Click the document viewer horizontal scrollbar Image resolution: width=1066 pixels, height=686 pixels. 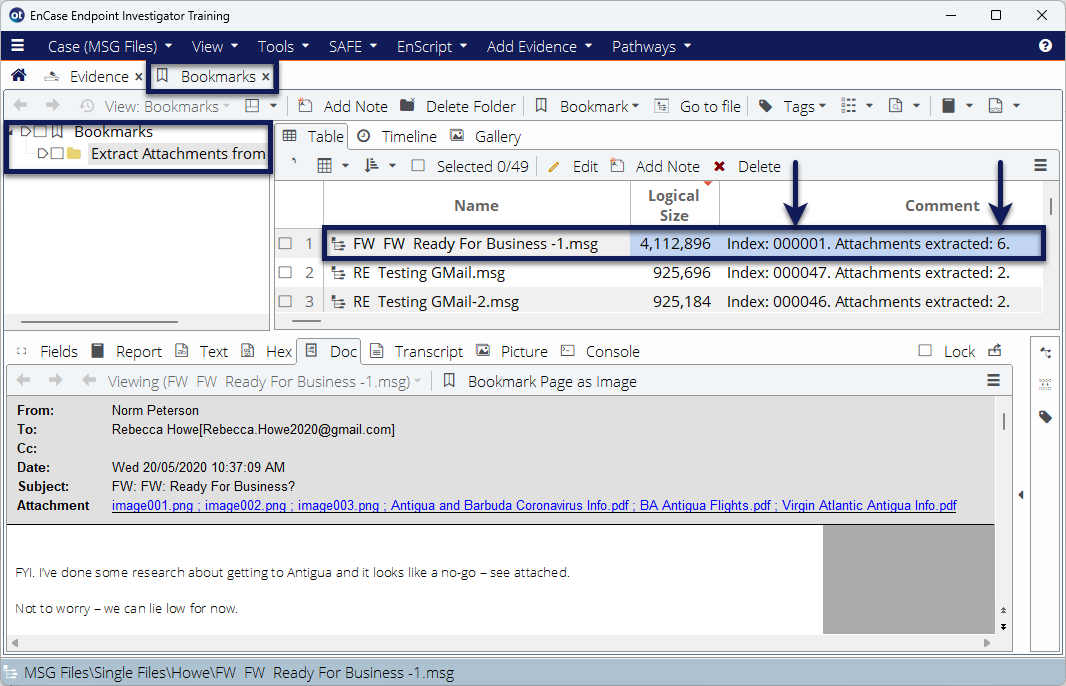[x=501, y=642]
